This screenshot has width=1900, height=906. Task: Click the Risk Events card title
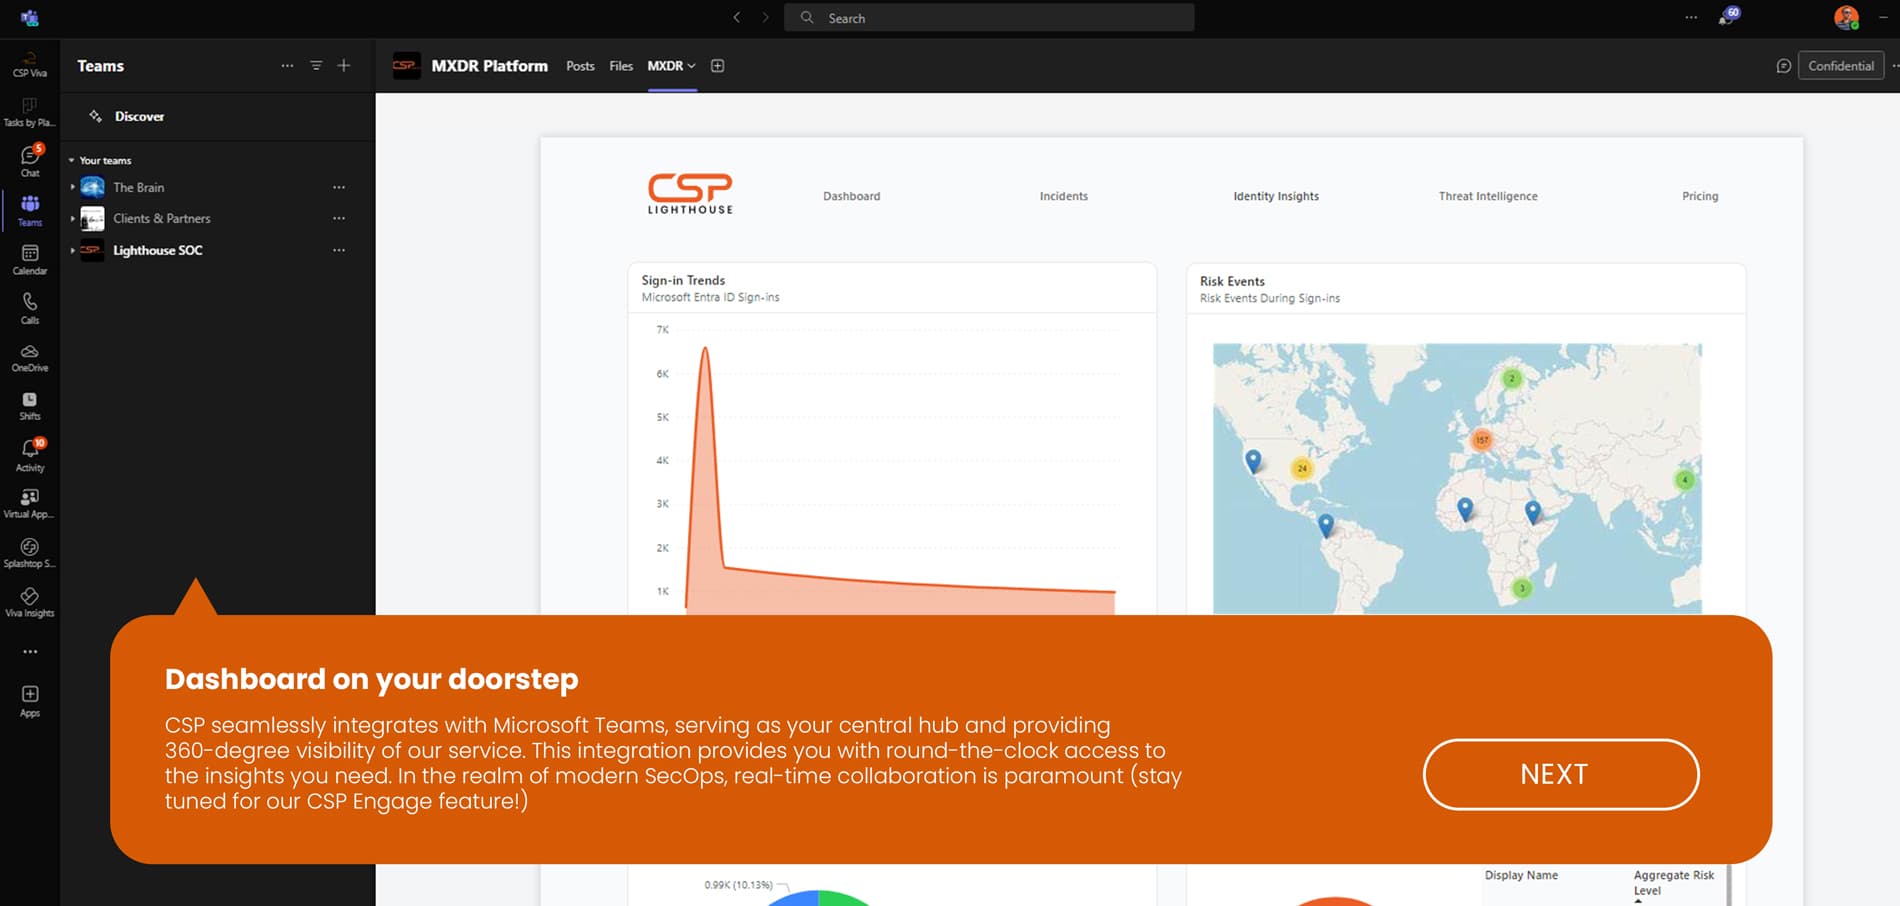point(1232,281)
